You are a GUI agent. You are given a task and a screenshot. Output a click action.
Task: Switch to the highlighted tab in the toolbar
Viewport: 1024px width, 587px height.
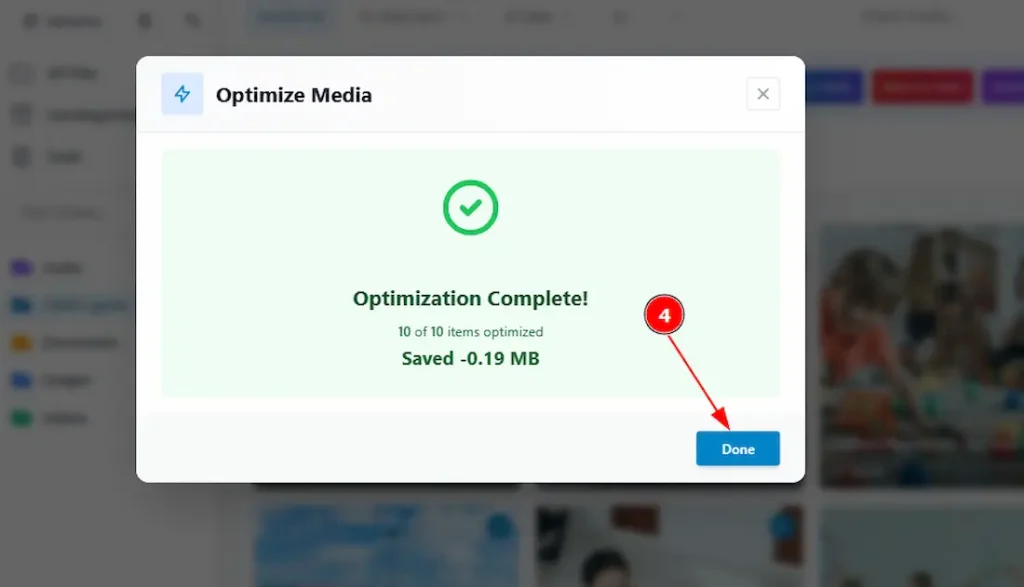click(291, 16)
